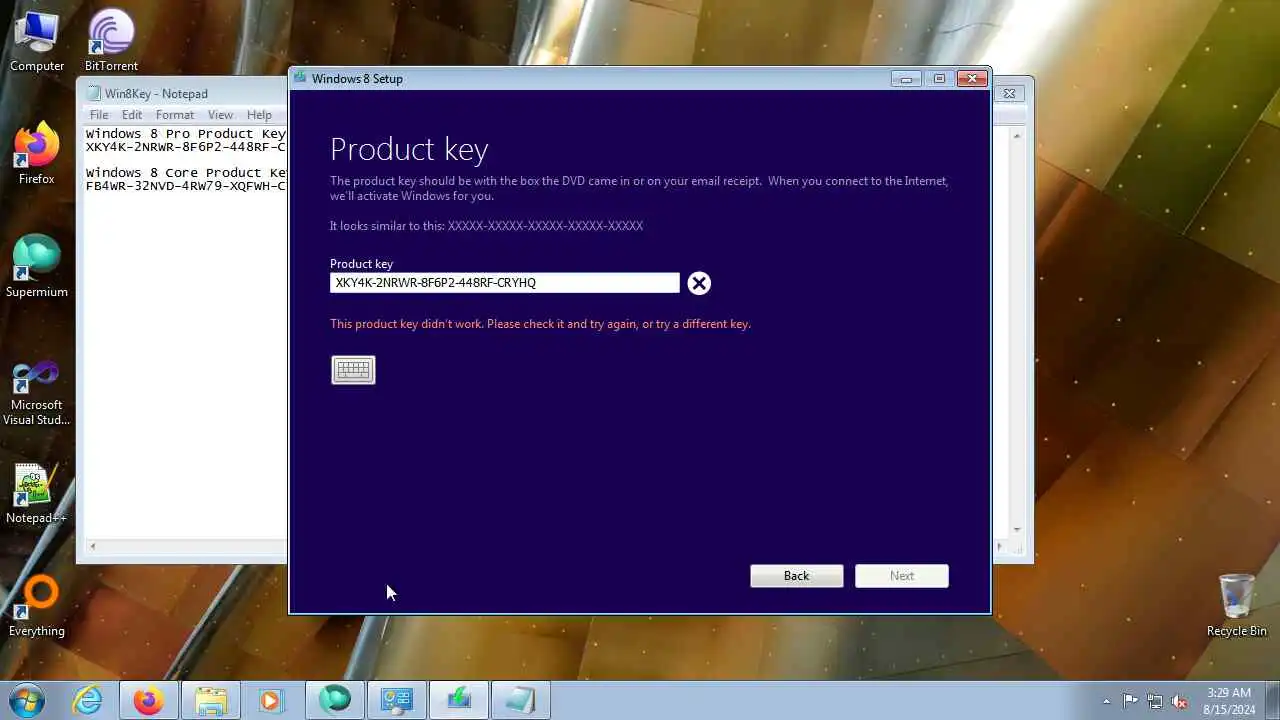Close the Windows 8 Setup window
Image resolution: width=1280 pixels, height=720 pixels.
[971, 79]
